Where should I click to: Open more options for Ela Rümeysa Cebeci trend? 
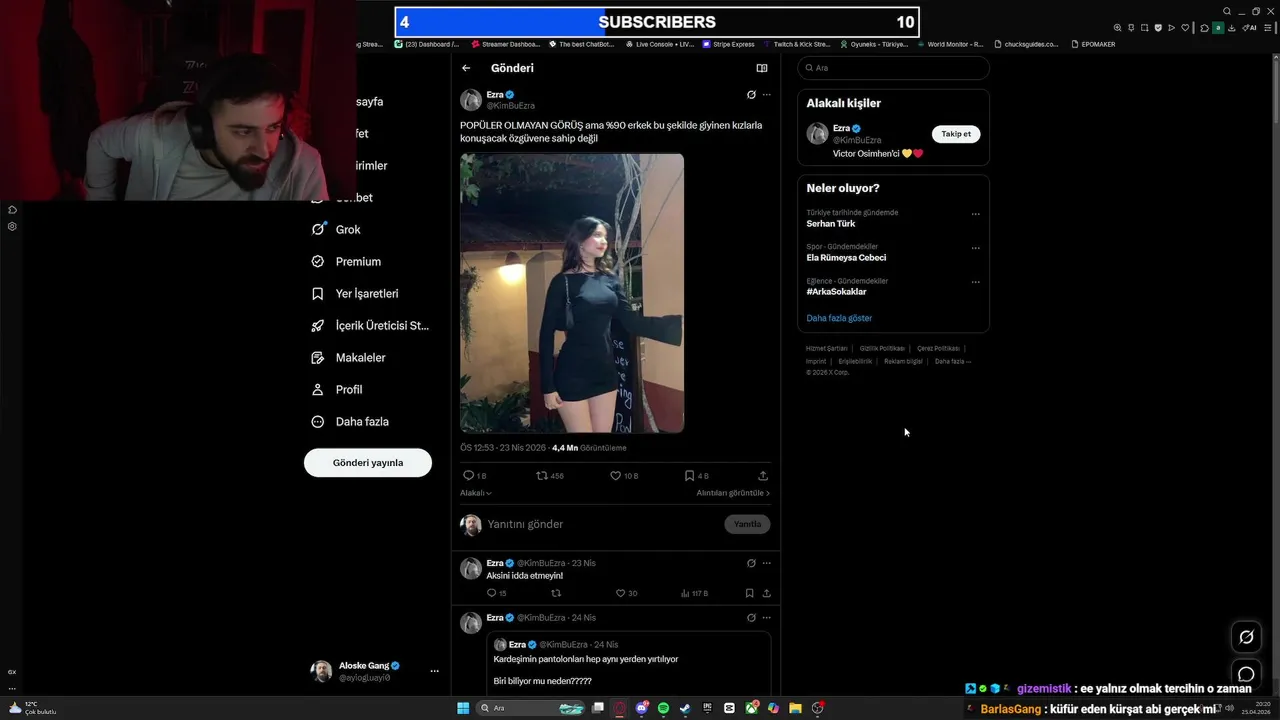pyautogui.click(x=976, y=248)
